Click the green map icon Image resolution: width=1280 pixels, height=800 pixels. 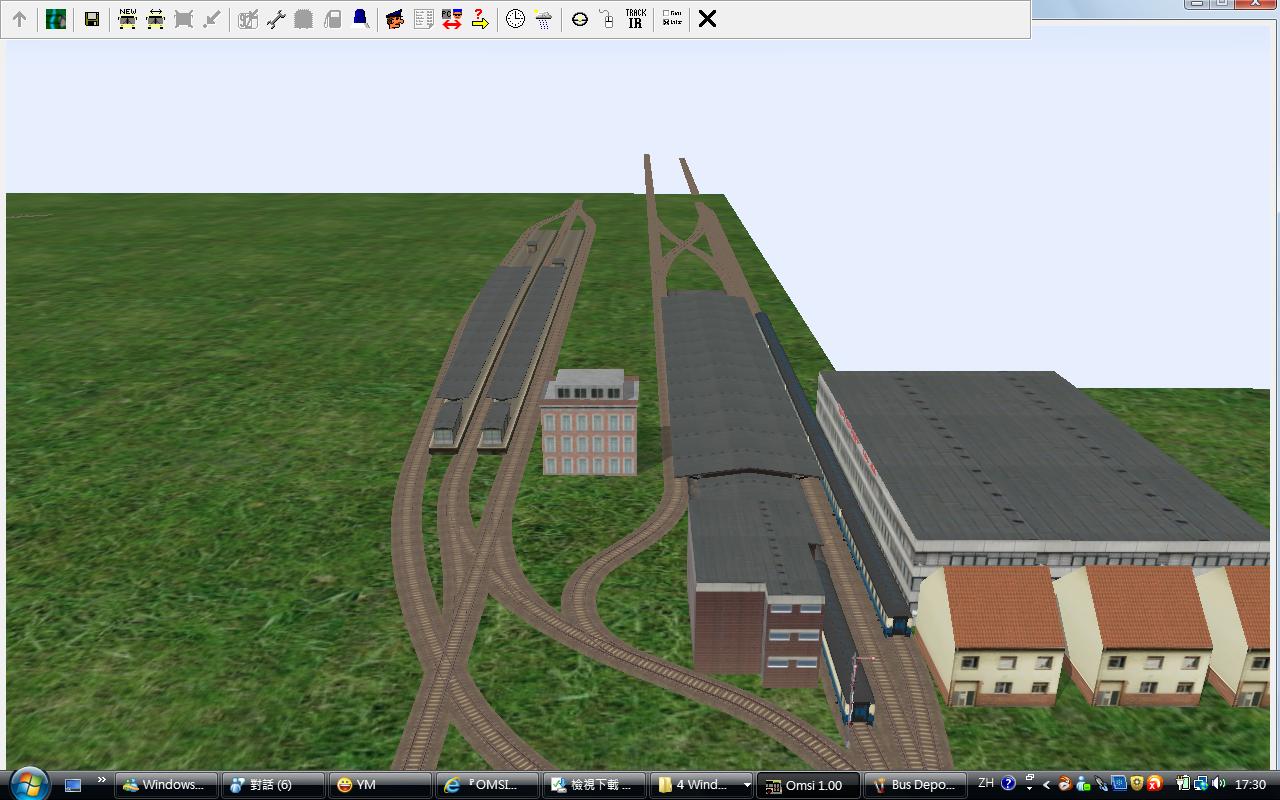coord(56,19)
